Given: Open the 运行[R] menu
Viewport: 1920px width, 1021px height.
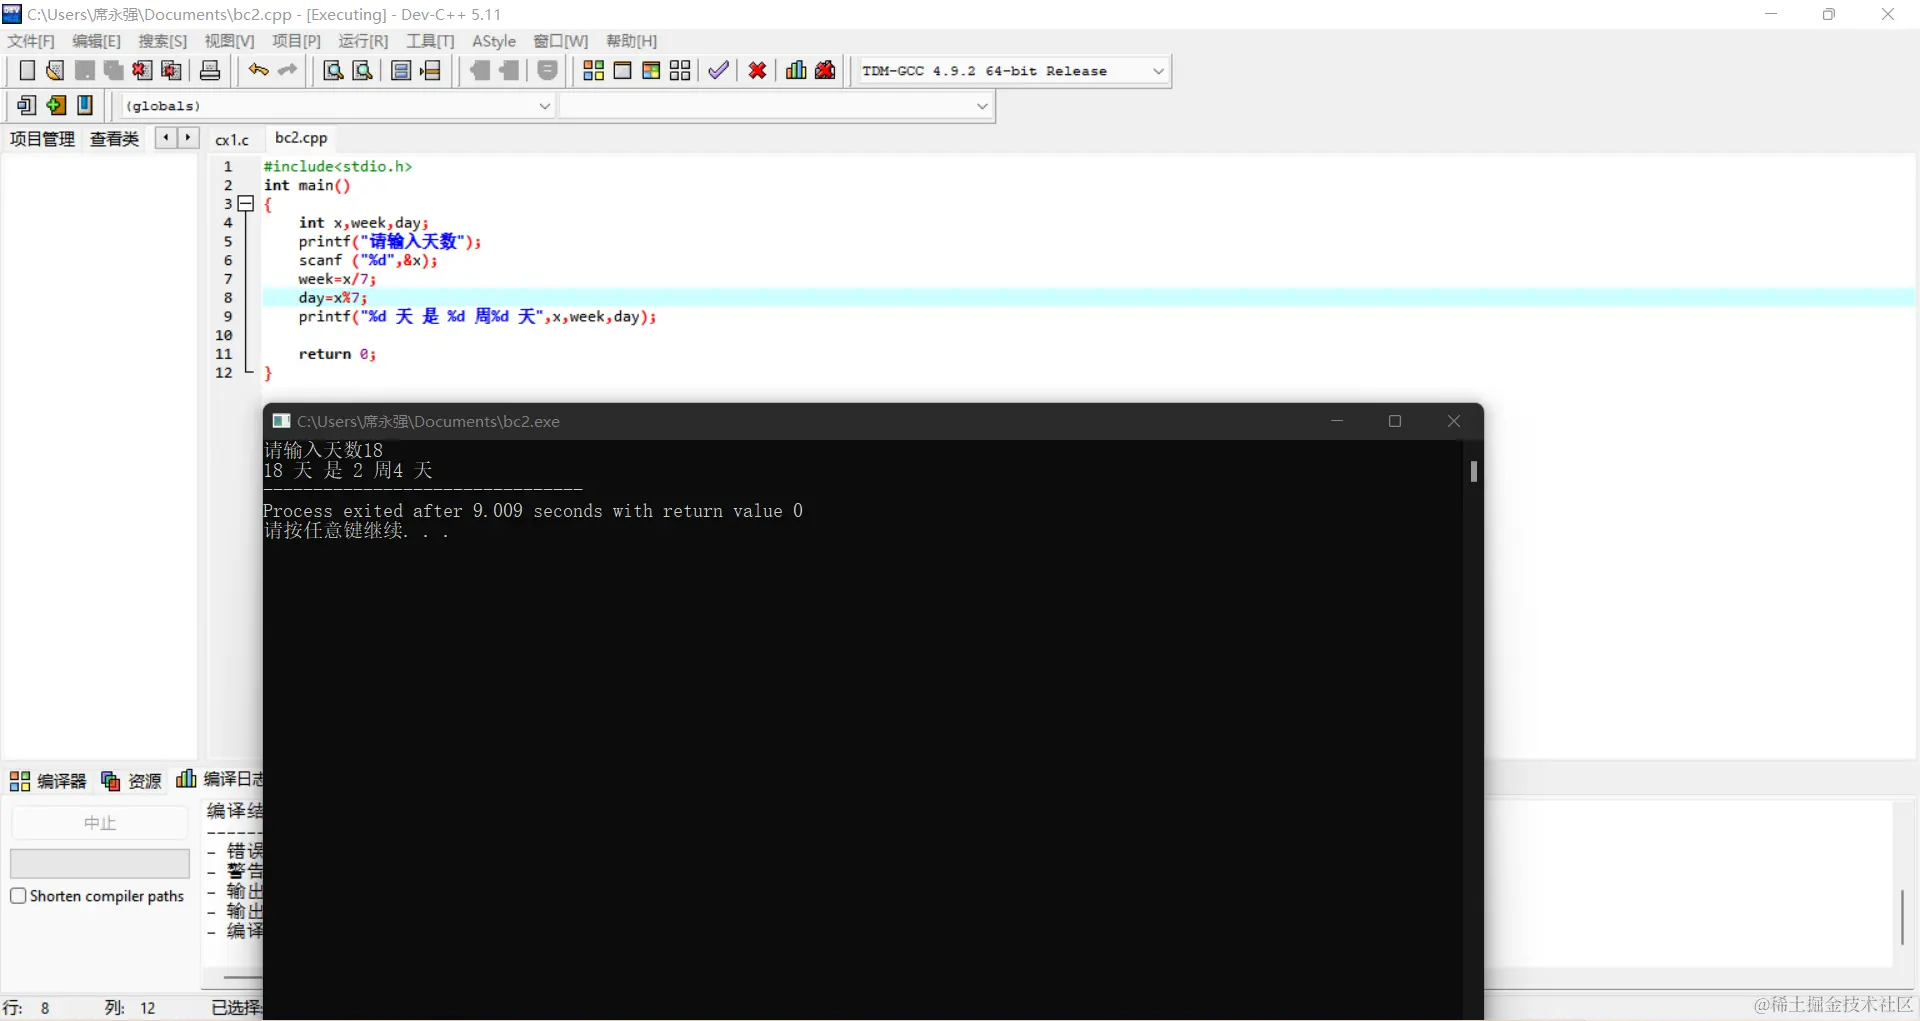Looking at the screenshot, I should point(364,41).
